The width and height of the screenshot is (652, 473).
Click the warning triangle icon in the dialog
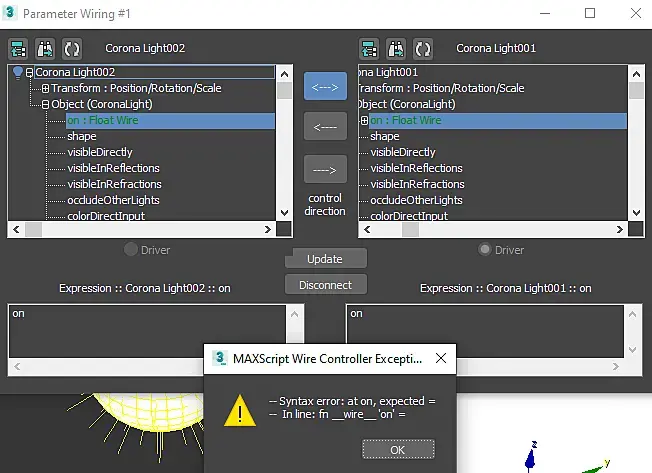[x=240, y=411]
